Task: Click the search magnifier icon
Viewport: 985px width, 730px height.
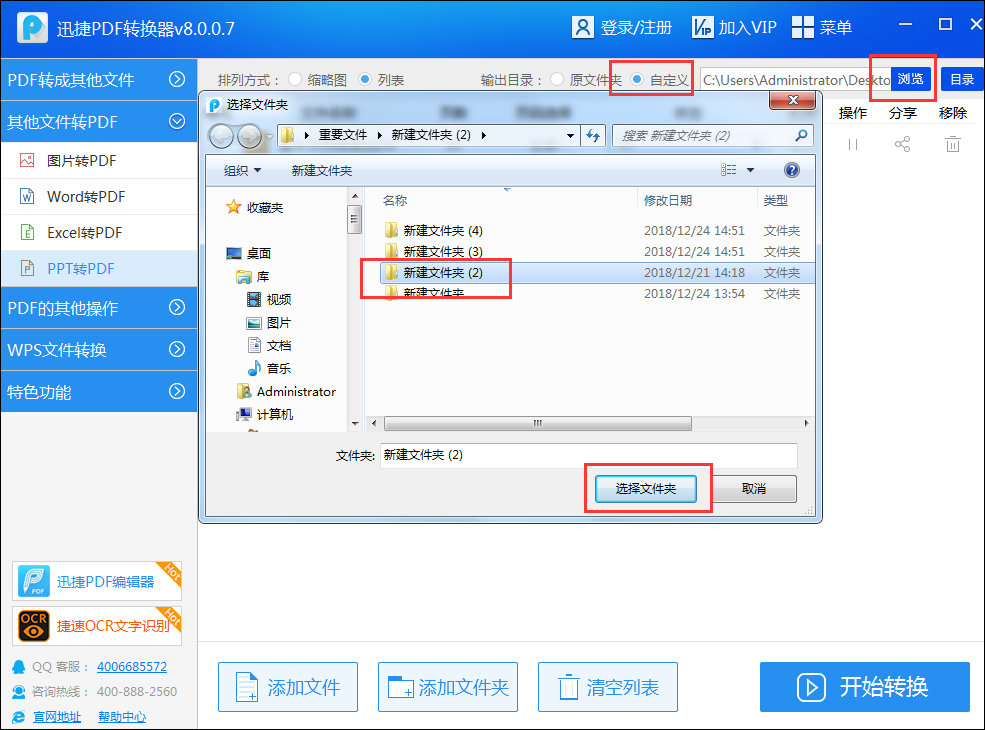Action: coord(801,136)
